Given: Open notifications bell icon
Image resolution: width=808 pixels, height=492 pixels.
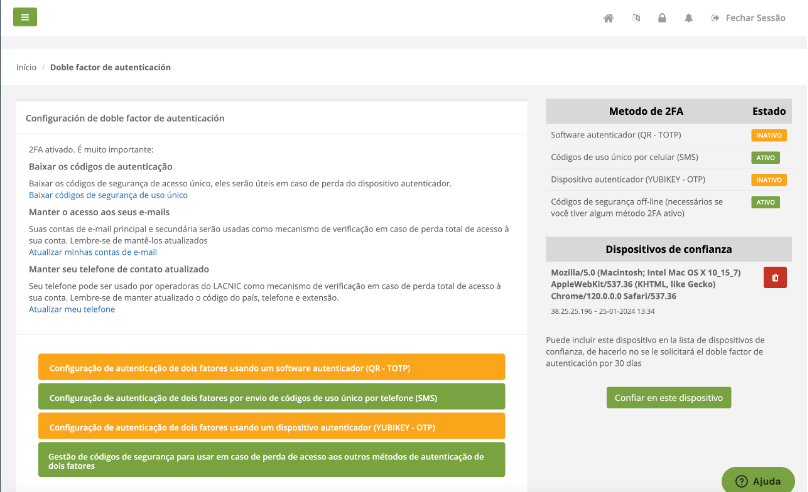Looking at the screenshot, I should 688,18.
